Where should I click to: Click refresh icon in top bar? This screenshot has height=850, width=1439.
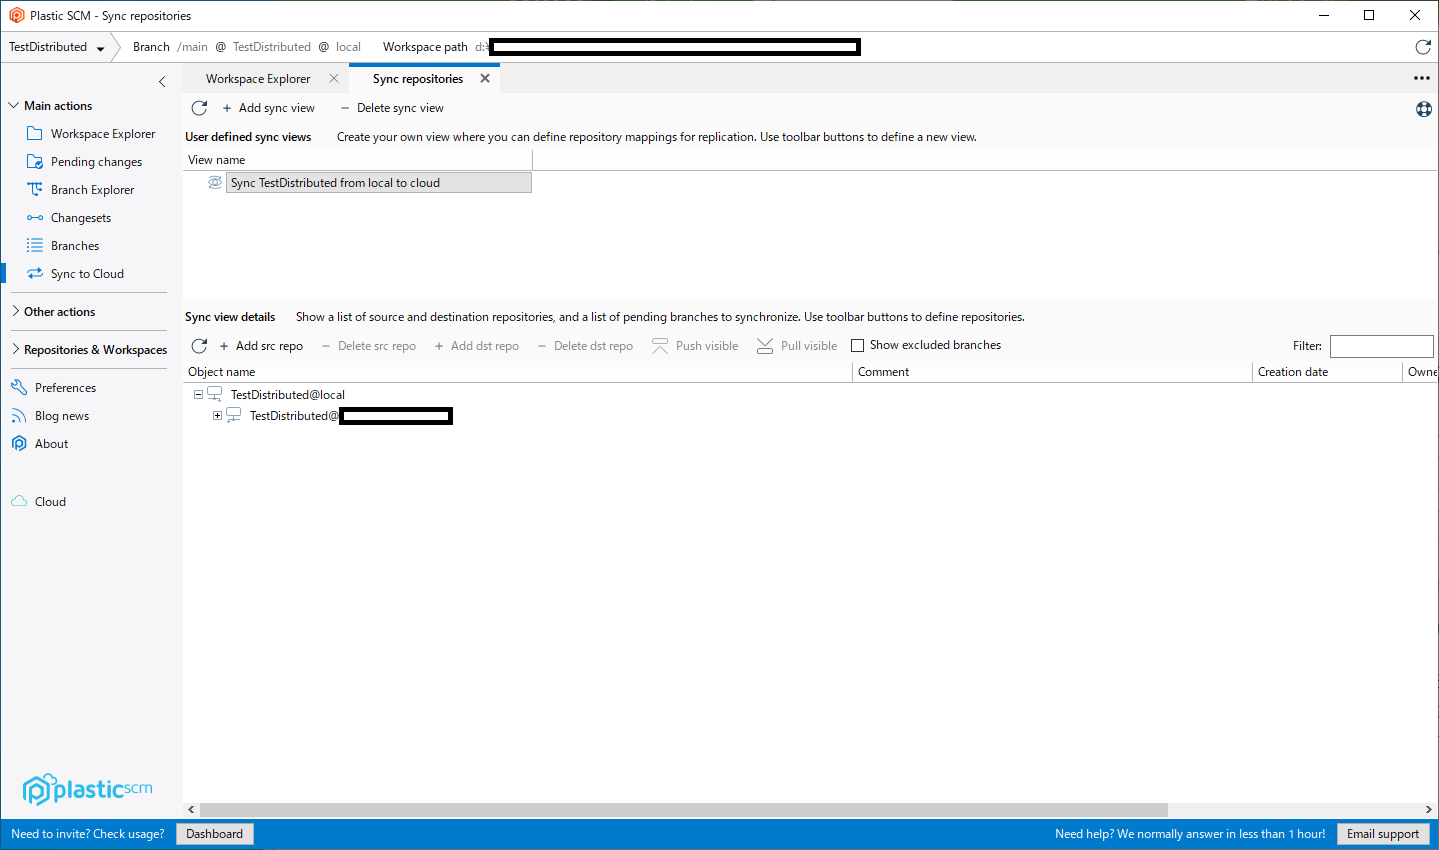(1423, 47)
